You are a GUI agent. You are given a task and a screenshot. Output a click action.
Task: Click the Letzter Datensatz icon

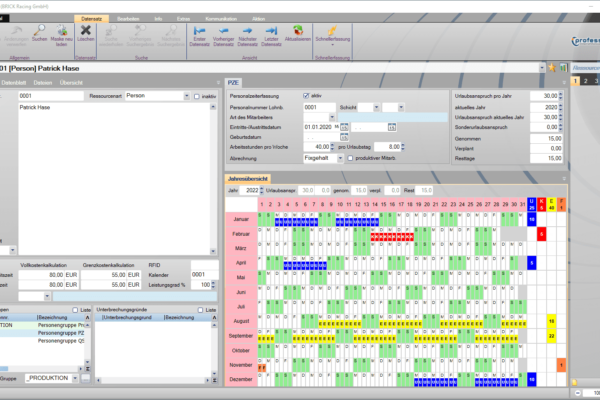(271, 34)
